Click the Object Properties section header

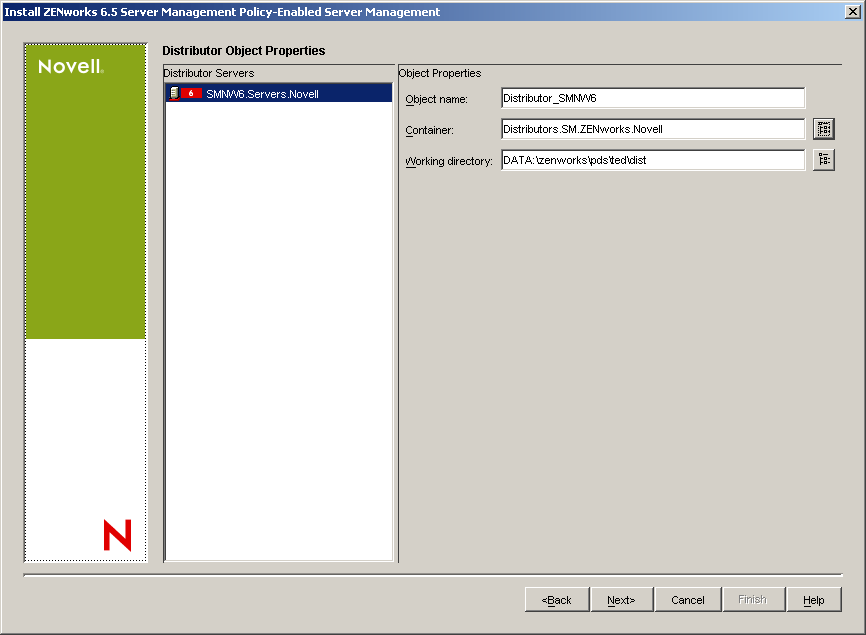click(430, 72)
